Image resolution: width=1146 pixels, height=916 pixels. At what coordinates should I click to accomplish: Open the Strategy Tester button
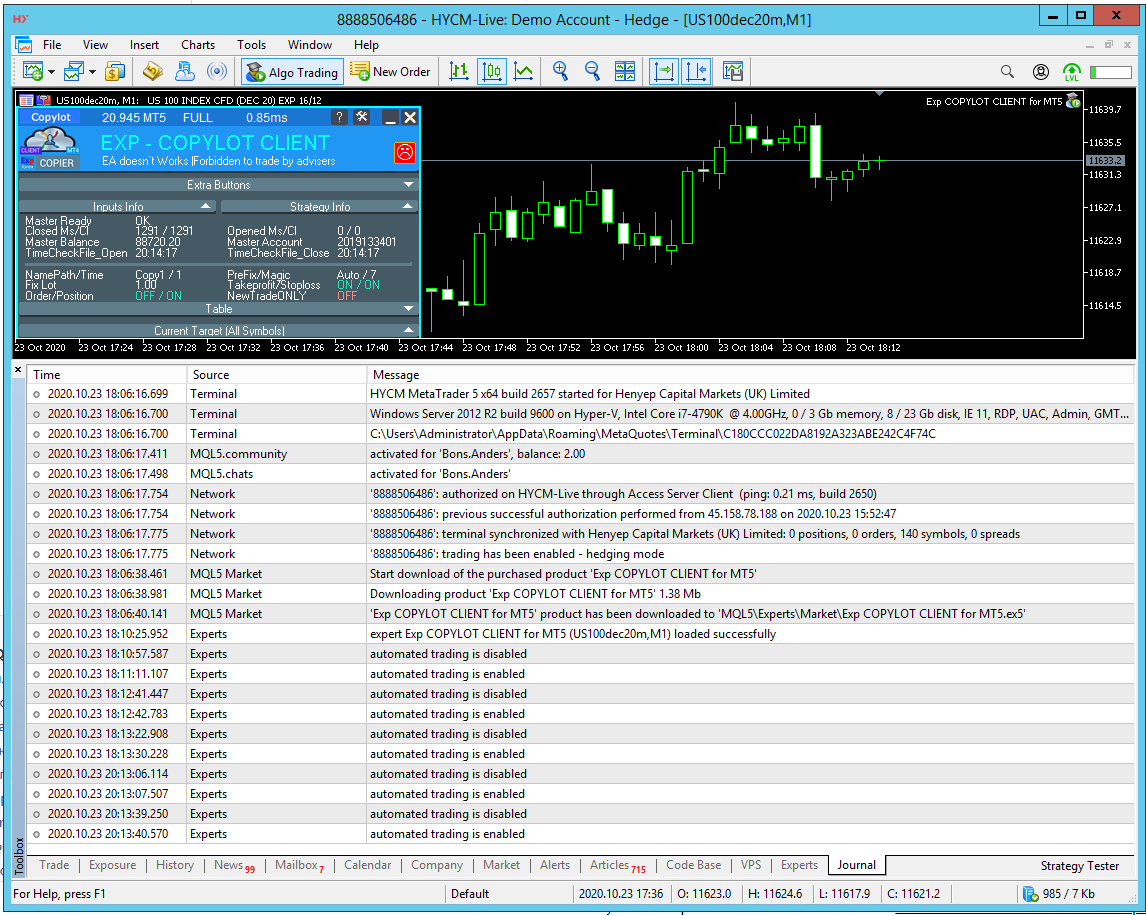tap(1079, 866)
